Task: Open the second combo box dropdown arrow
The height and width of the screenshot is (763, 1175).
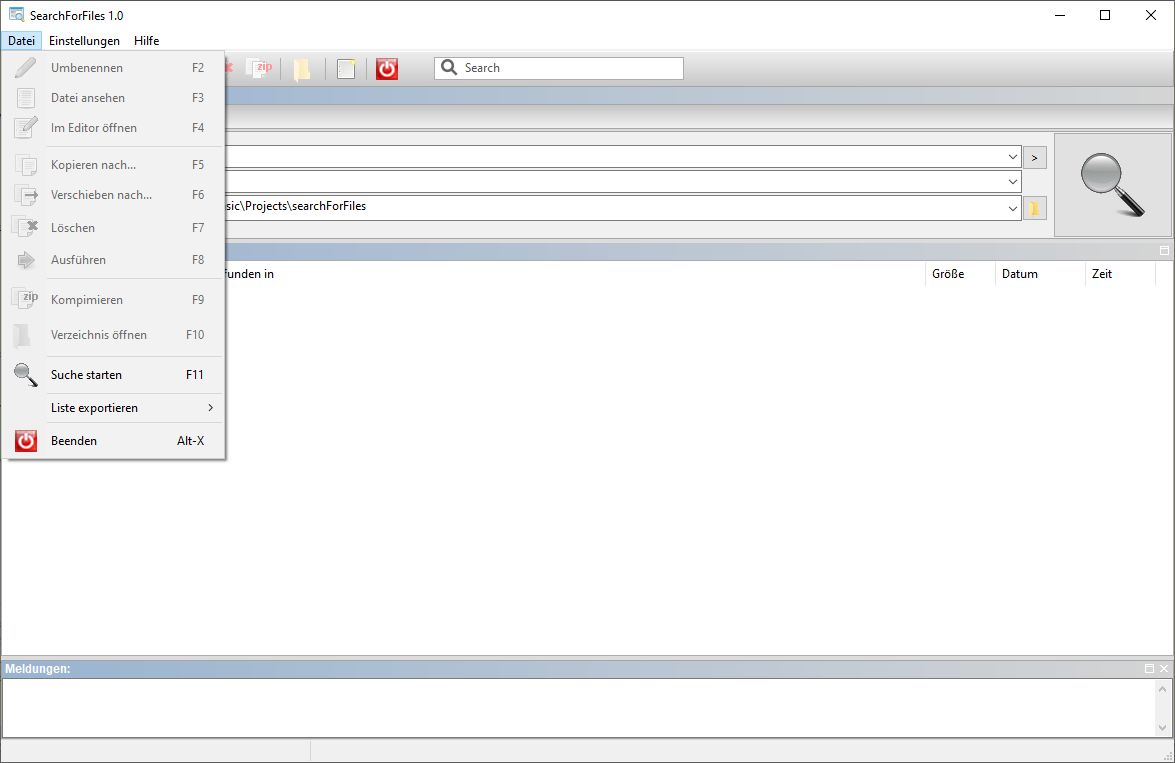Action: coord(1012,182)
